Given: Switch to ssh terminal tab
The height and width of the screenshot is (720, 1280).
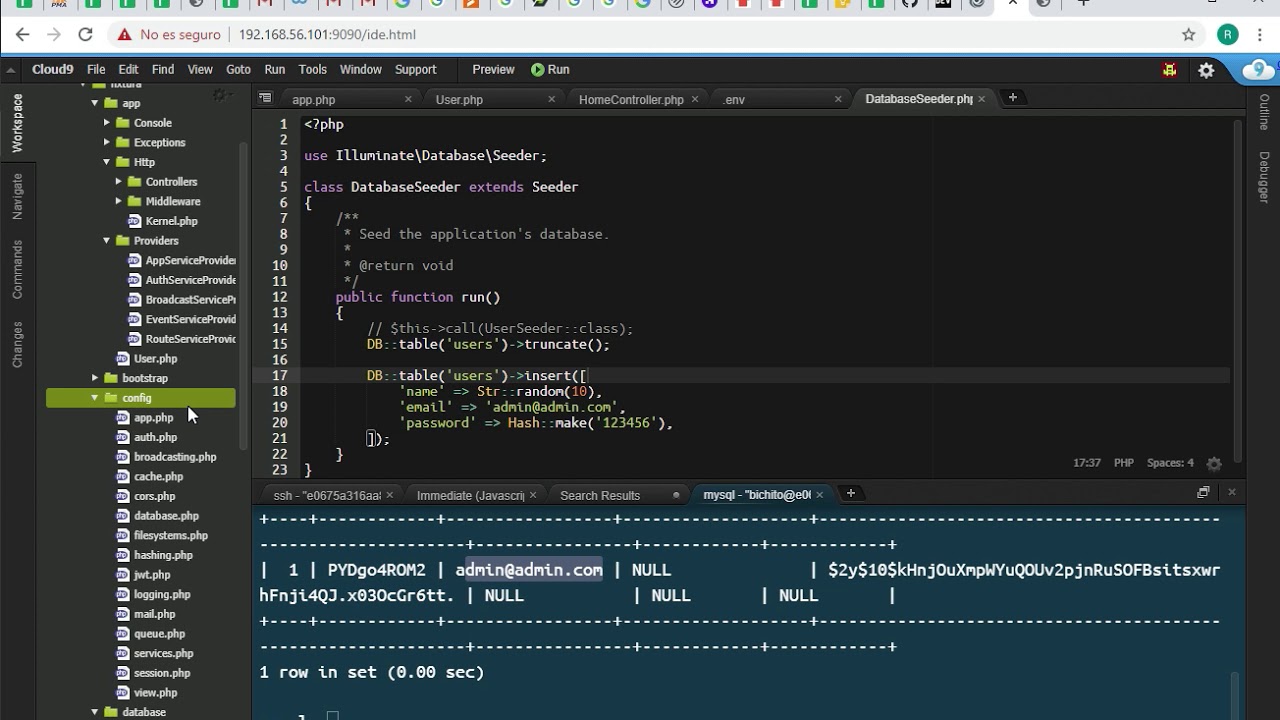Looking at the screenshot, I should [x=327, y=495].
